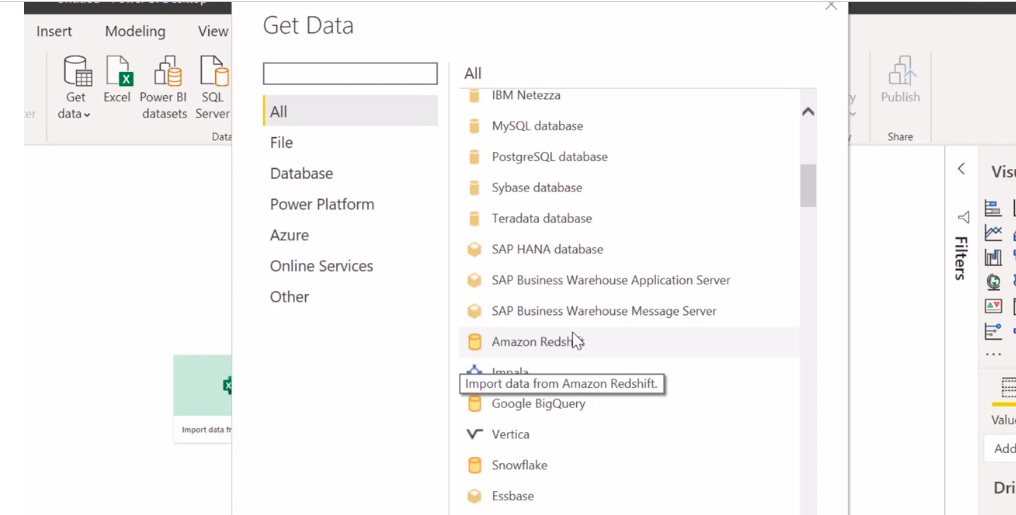This screenshot has width=1016, height=515.
Task: Select the All category
Action: [351, 111]
